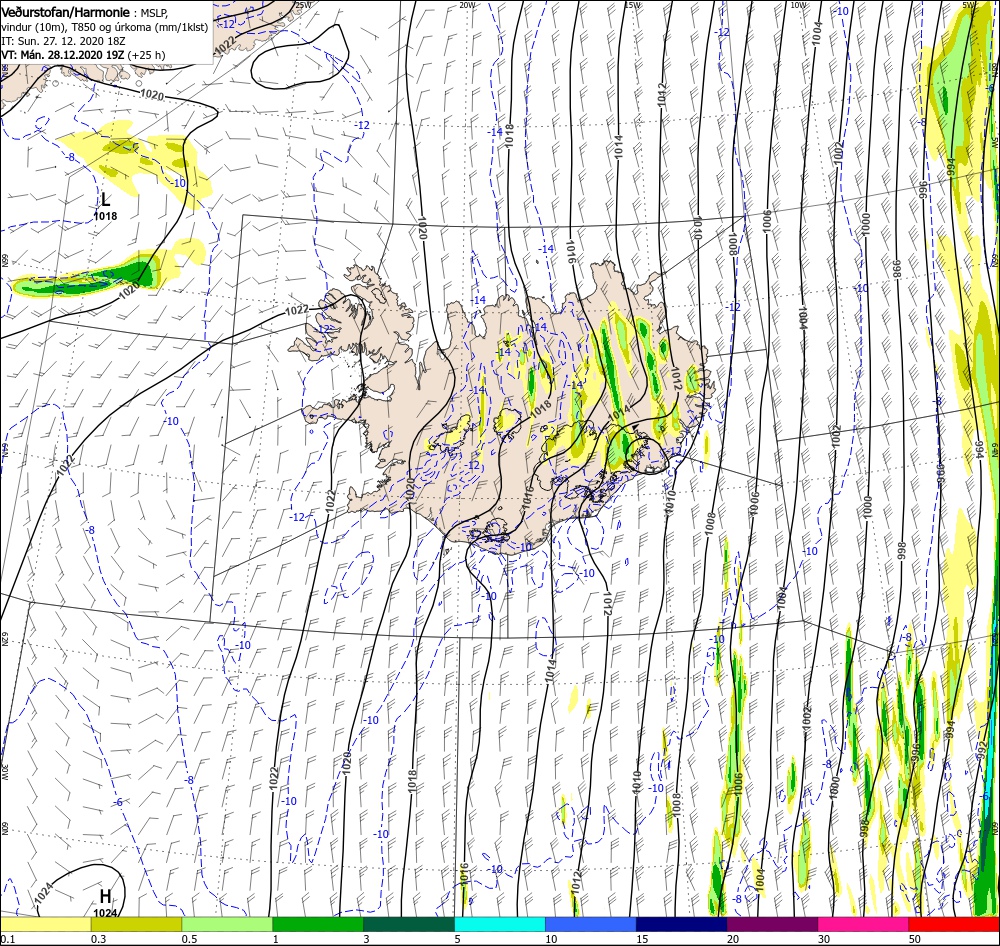
Task: Click the '0.3' legend value label
Action: point(99,939)
